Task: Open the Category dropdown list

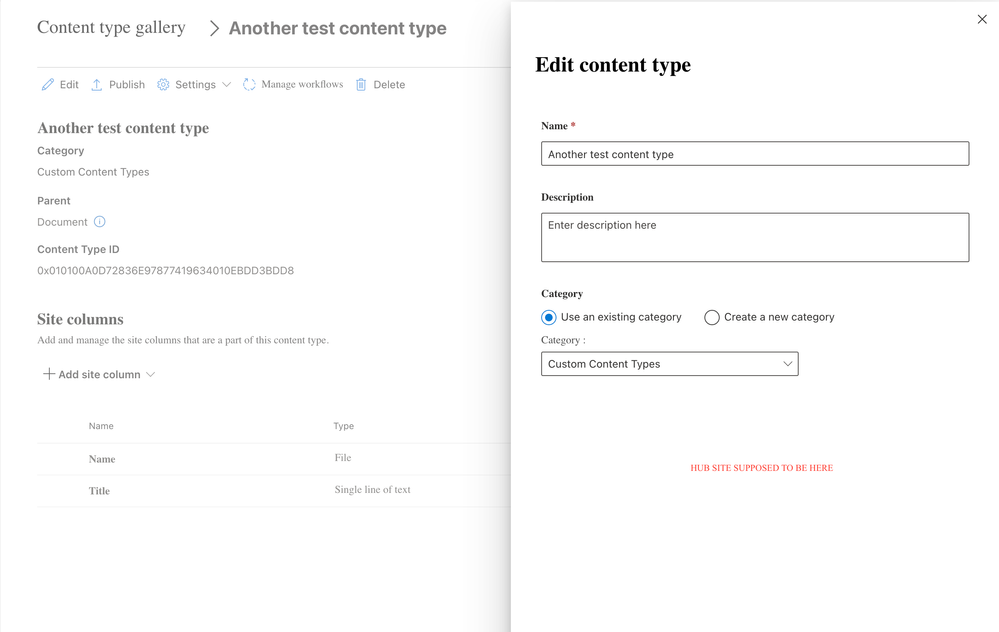Action: tap(669, 364)
